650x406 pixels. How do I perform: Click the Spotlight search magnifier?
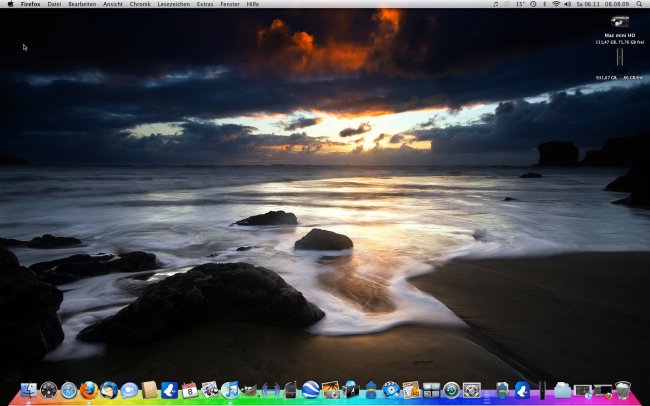[640, 4]
